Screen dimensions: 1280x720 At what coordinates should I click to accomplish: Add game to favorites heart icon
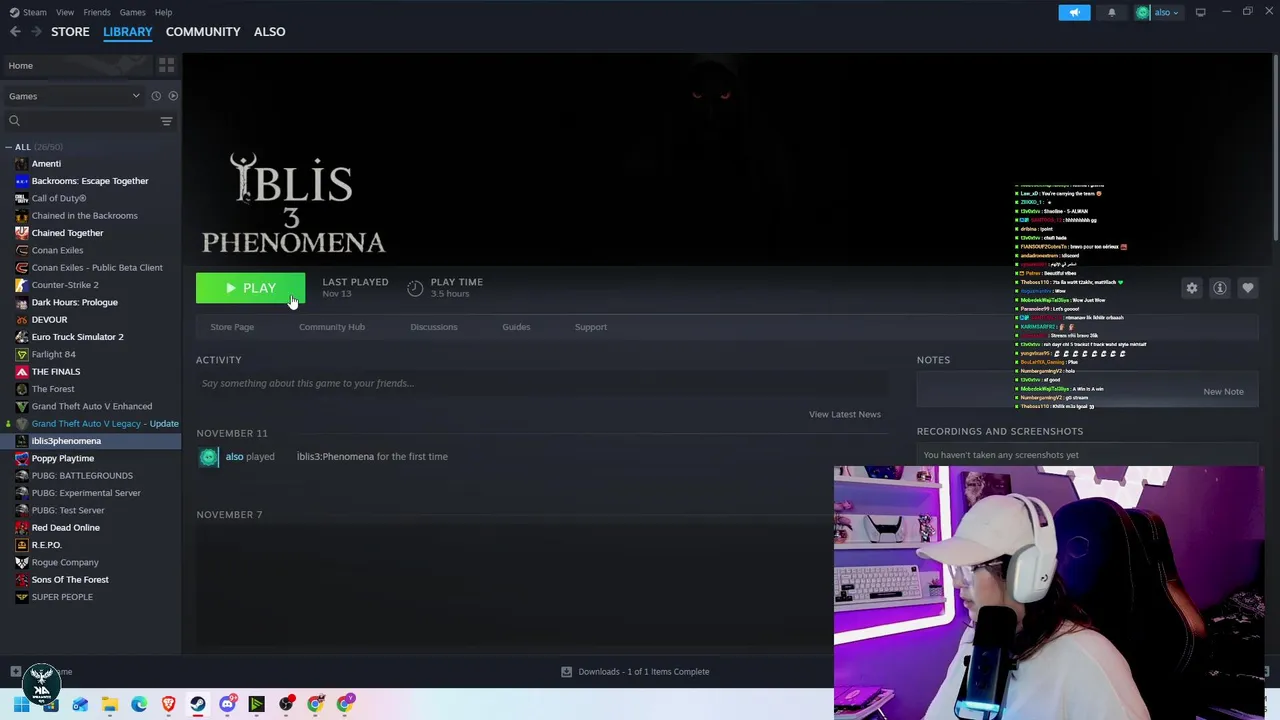click(1248, 288)
